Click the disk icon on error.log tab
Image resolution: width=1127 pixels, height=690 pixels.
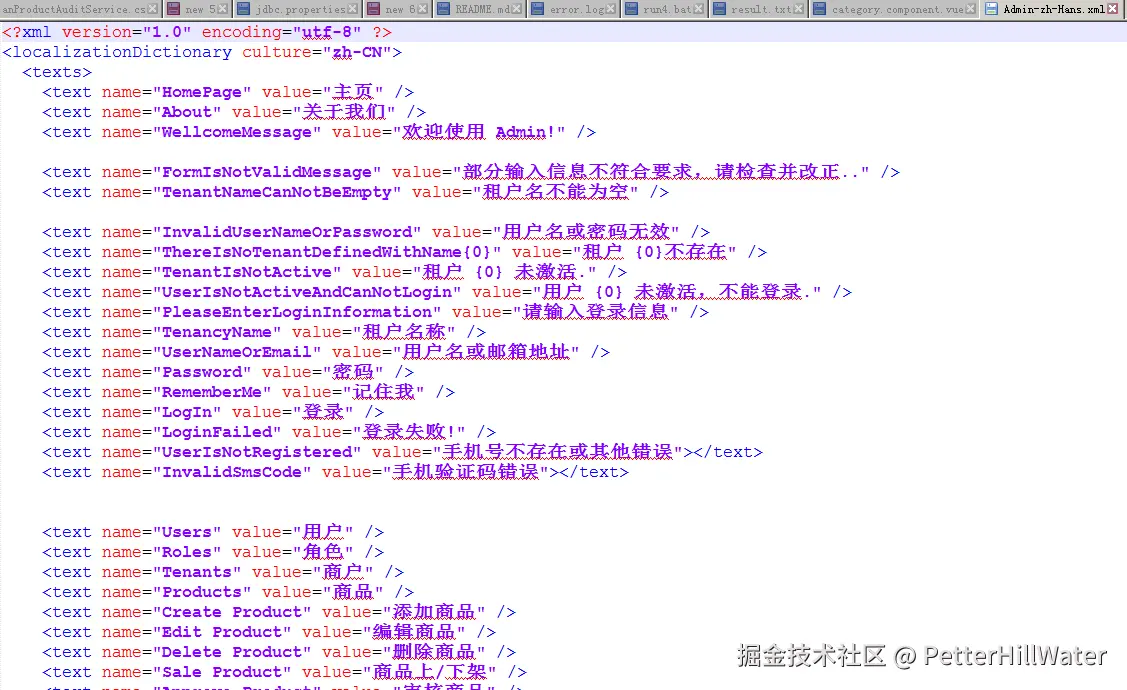pos(538,9)
